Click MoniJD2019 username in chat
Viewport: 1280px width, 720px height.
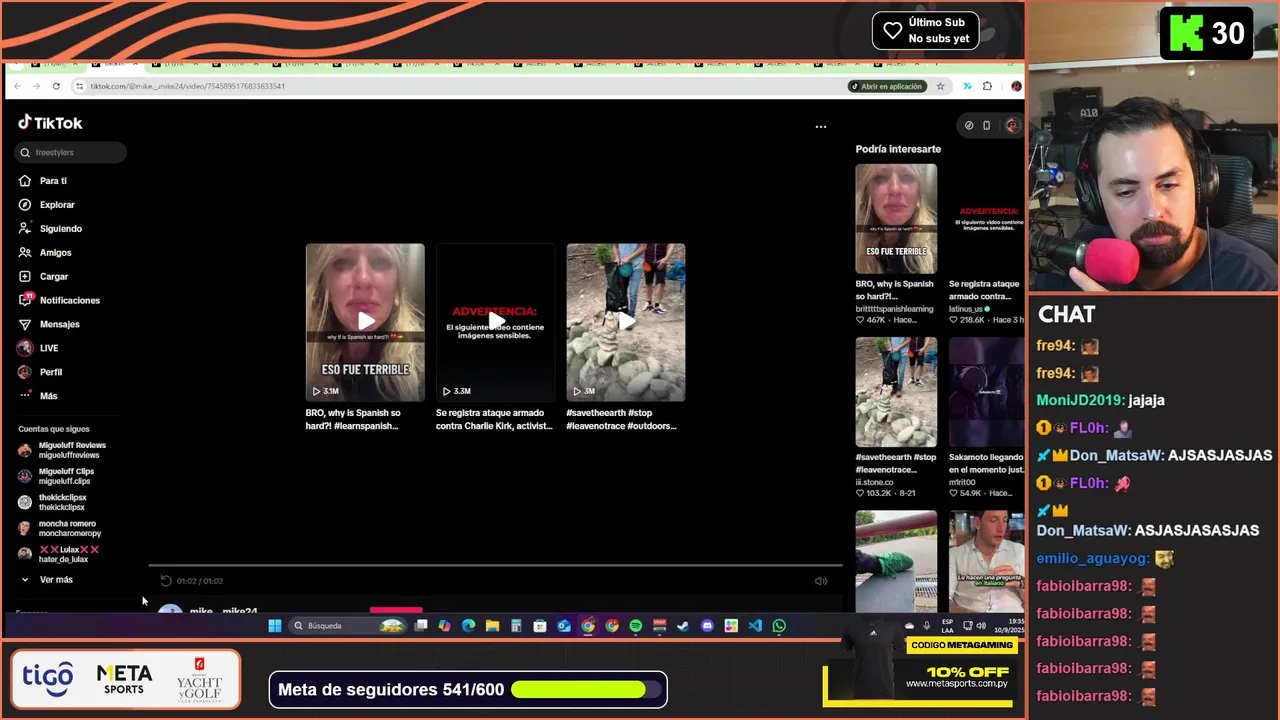click(1080, 400)
